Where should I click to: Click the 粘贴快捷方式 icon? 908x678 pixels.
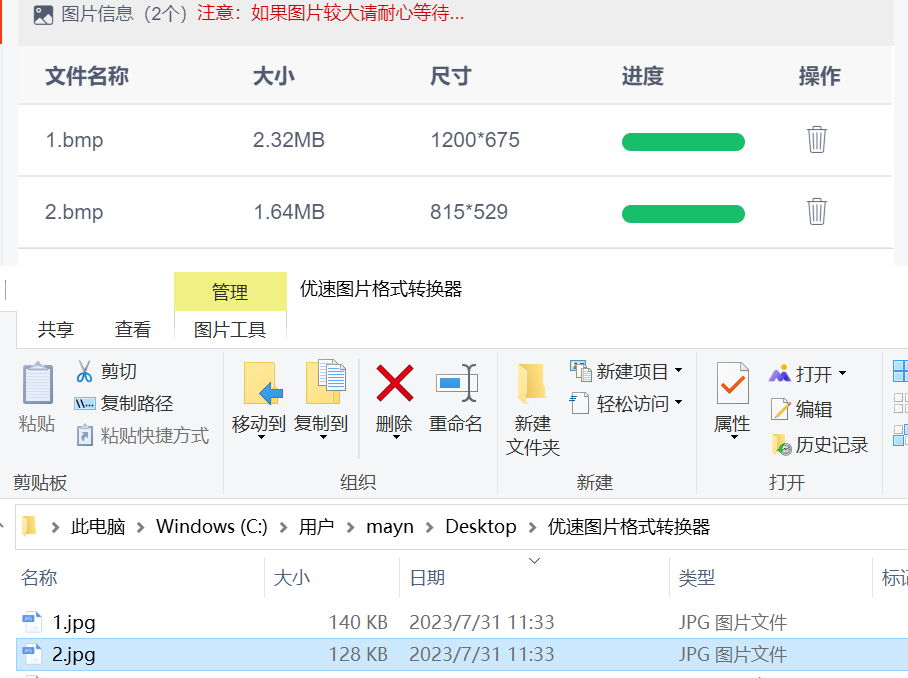point(85,435)
